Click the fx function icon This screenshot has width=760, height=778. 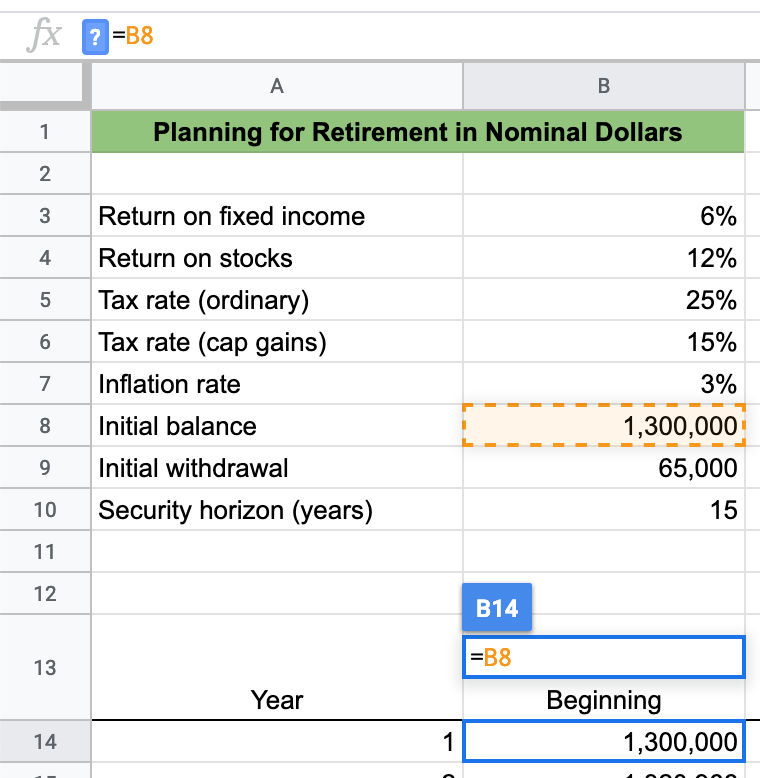tap(44, 35)
